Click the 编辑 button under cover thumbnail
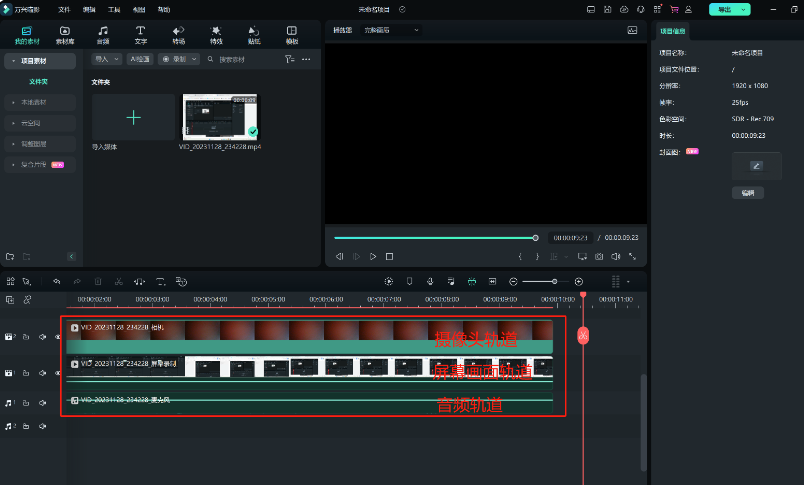 point(747,192)
